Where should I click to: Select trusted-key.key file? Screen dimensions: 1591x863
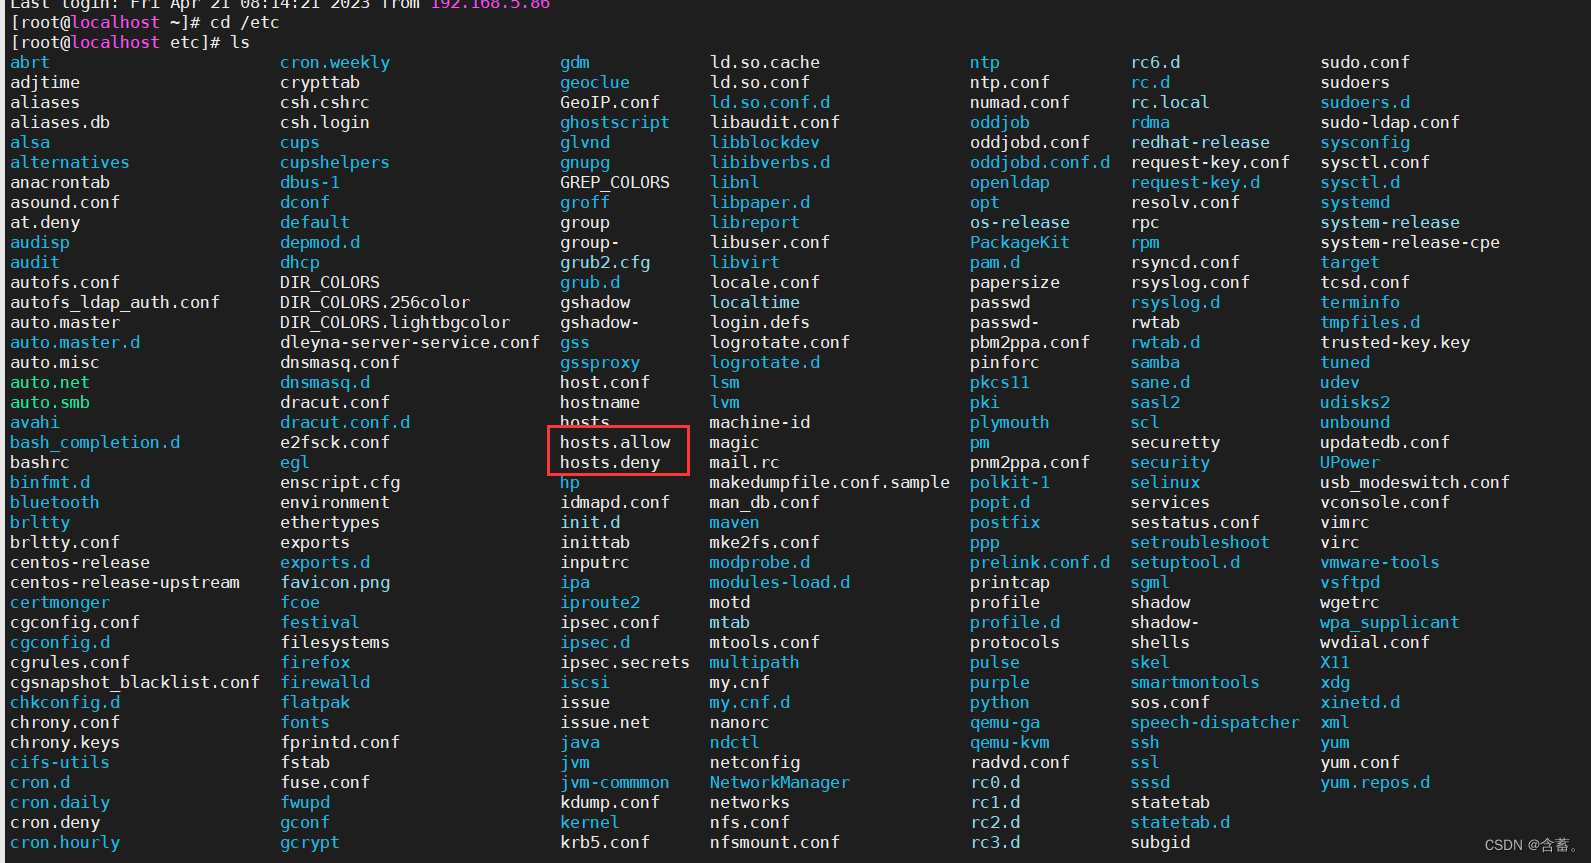(1395, 342)
